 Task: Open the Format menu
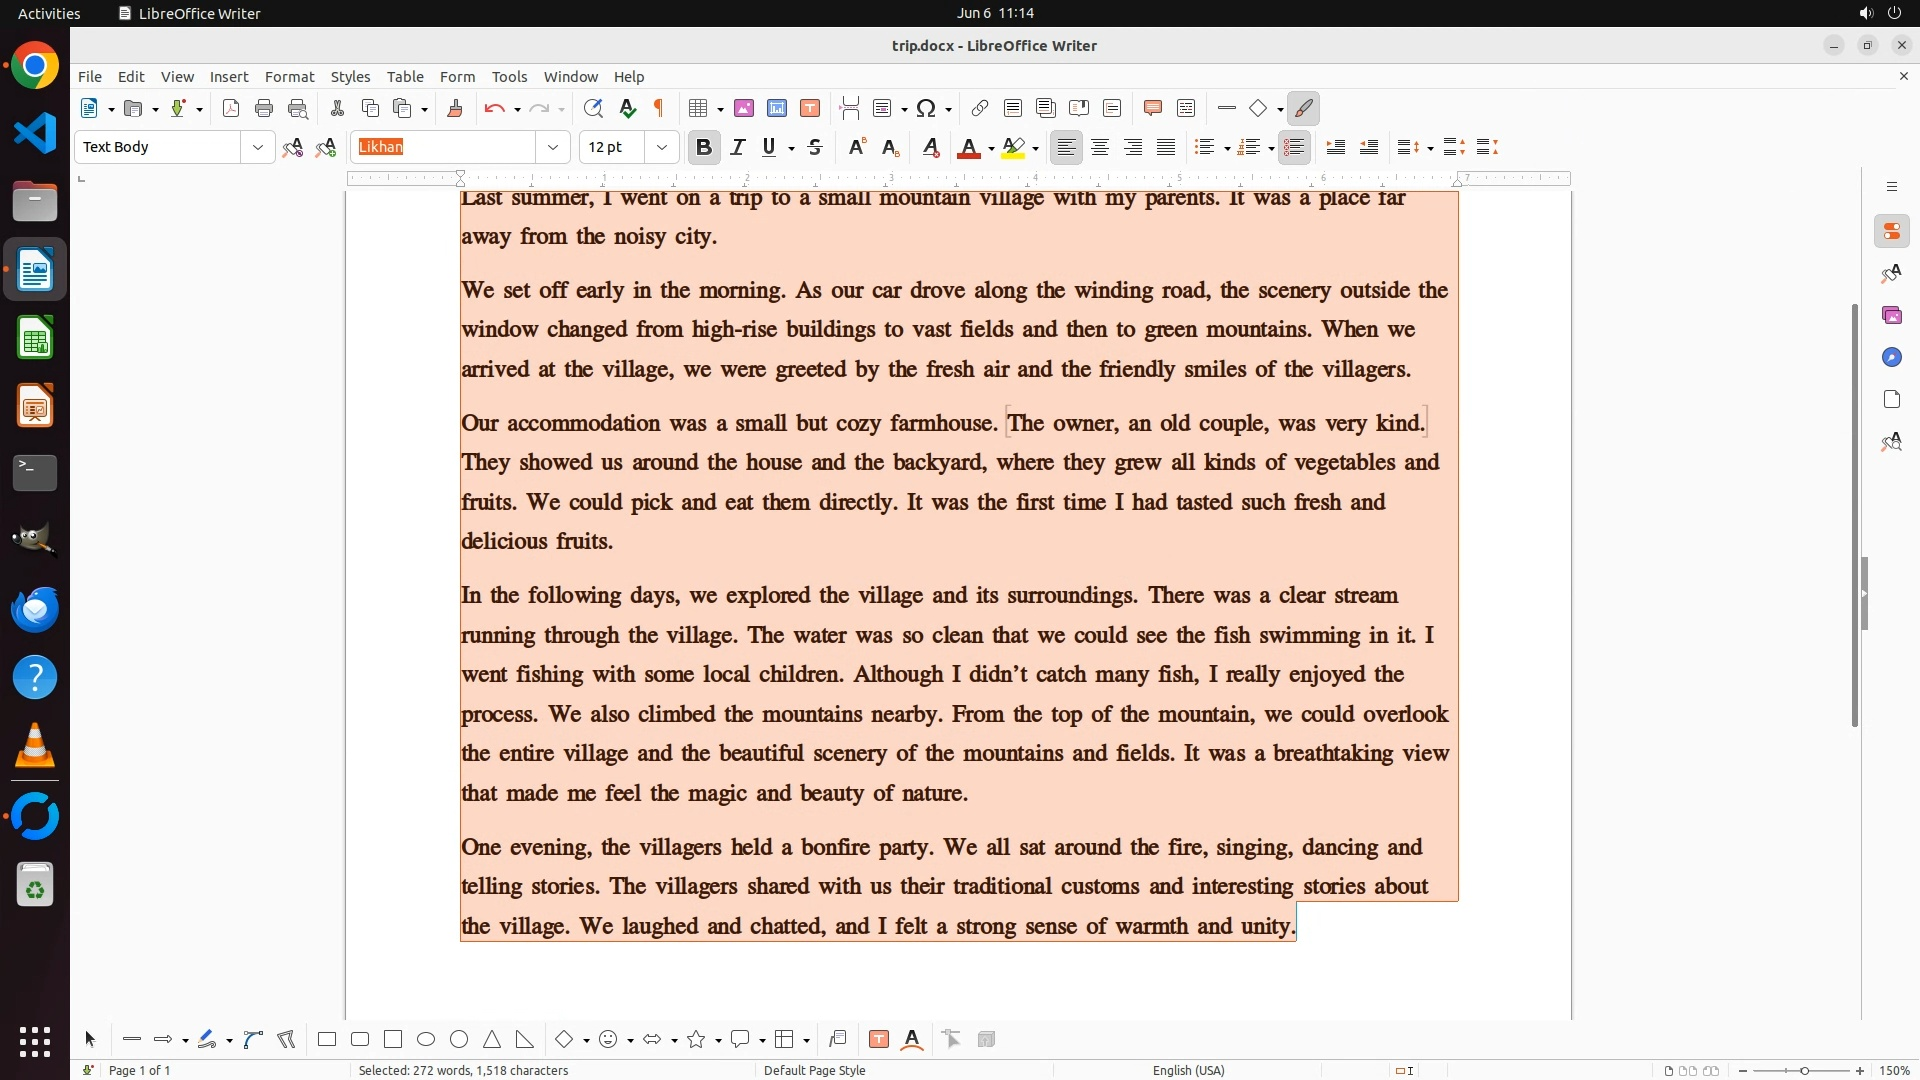pos(289,77)
